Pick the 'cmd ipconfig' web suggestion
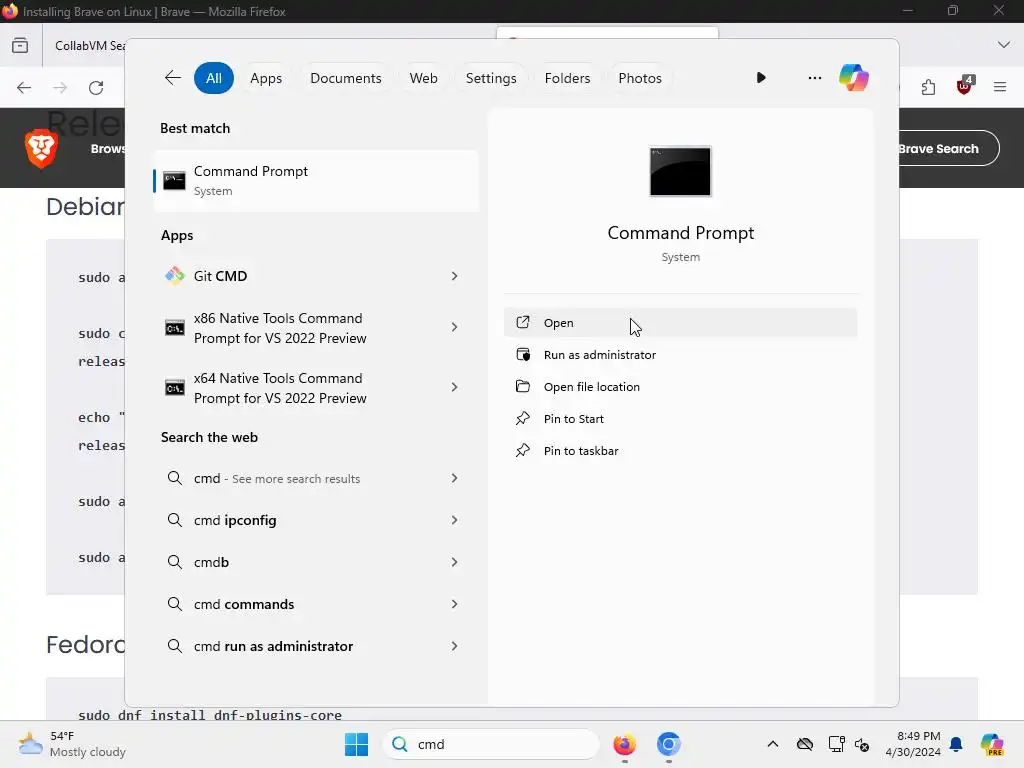Viewport: 1024px width, 768px height. 300,520
